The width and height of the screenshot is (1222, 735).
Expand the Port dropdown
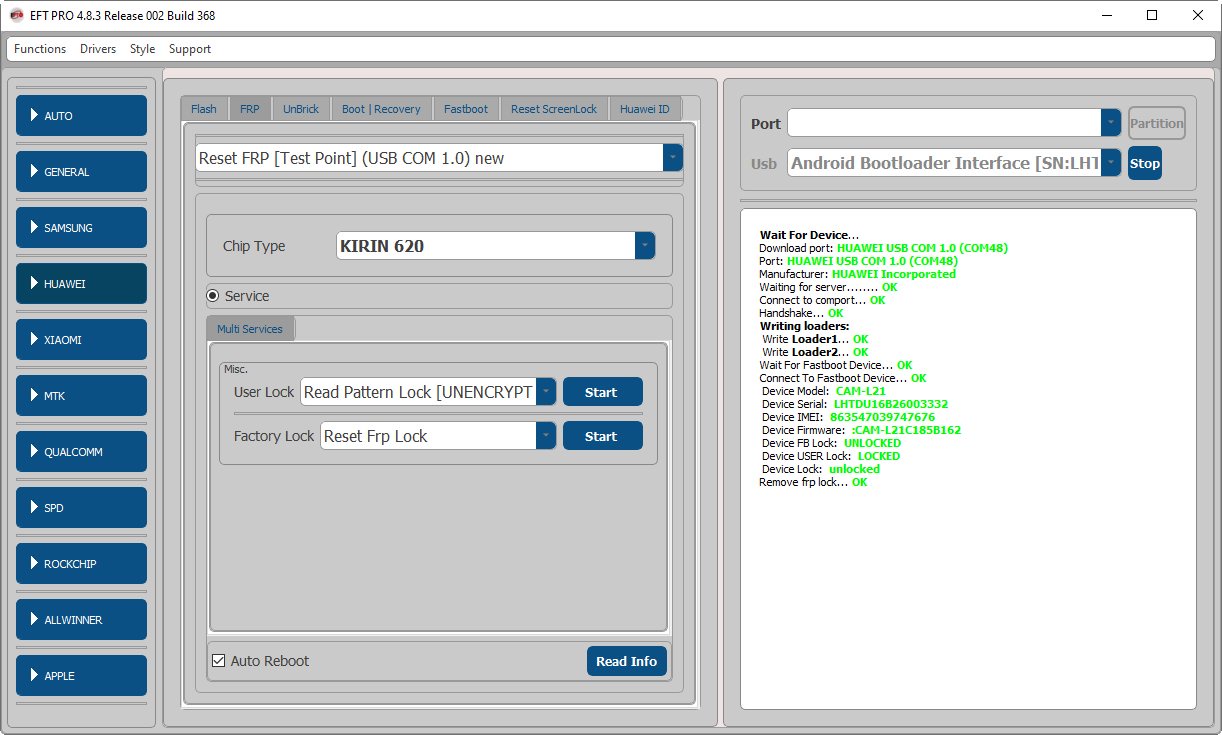1111,123
